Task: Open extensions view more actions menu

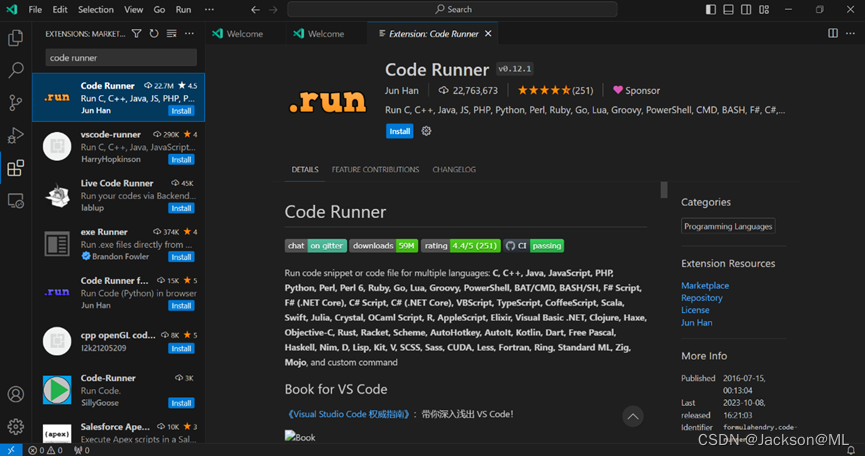Action: (189, 34)
